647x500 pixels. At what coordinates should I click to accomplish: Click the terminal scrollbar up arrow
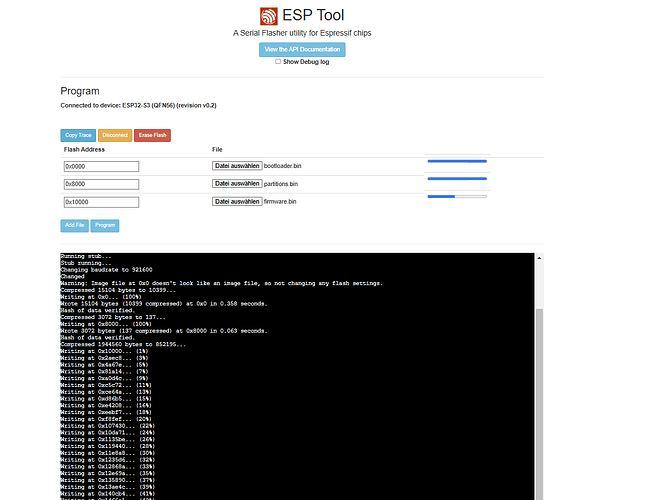pos(539,258)
